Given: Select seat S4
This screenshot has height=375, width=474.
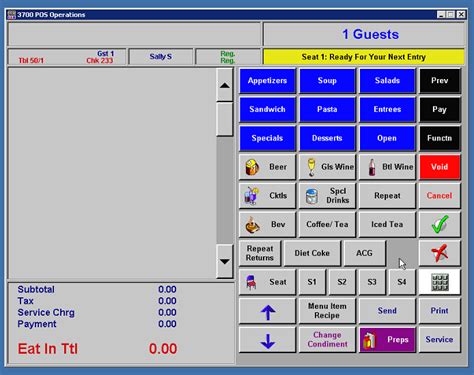Looking at the screenshot, I should [x=402, y=282].
